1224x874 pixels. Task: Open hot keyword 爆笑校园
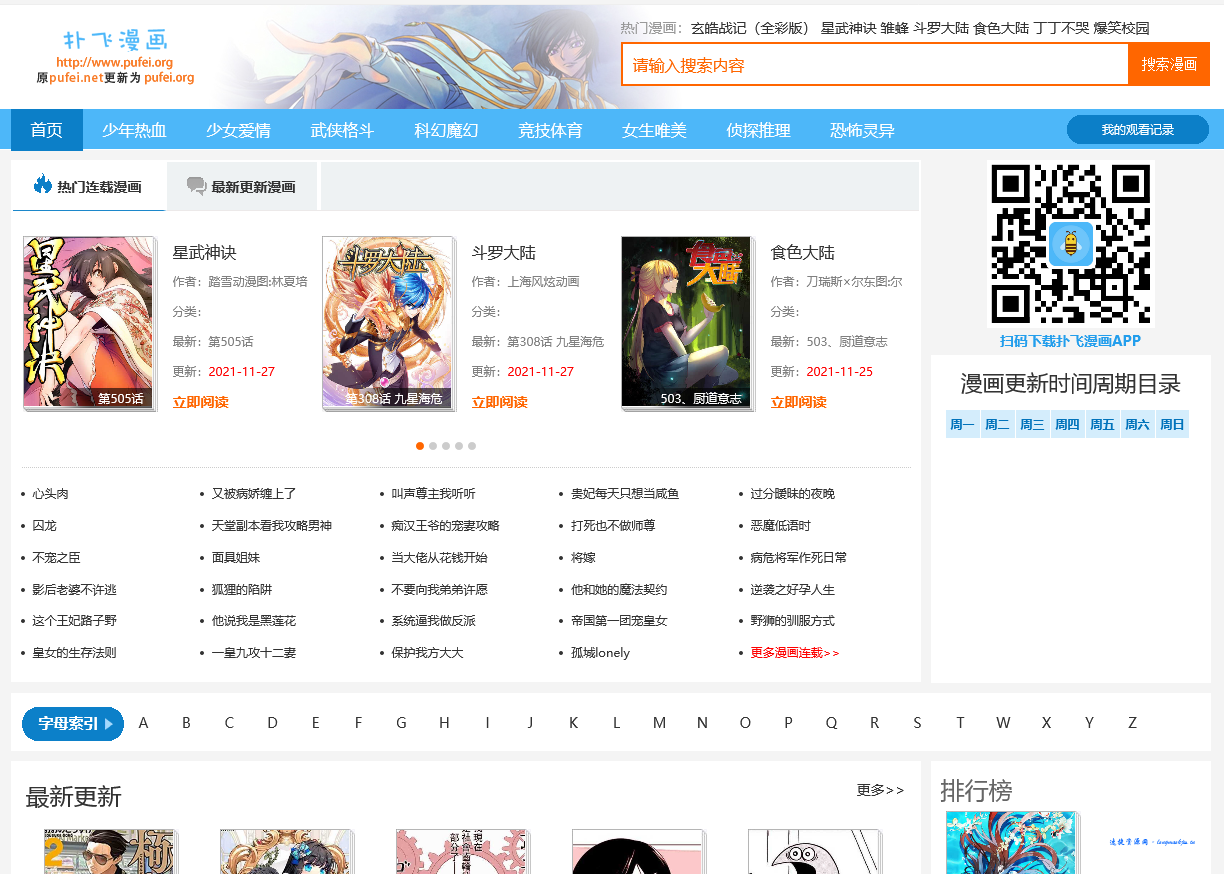(x=1121, y=28)
